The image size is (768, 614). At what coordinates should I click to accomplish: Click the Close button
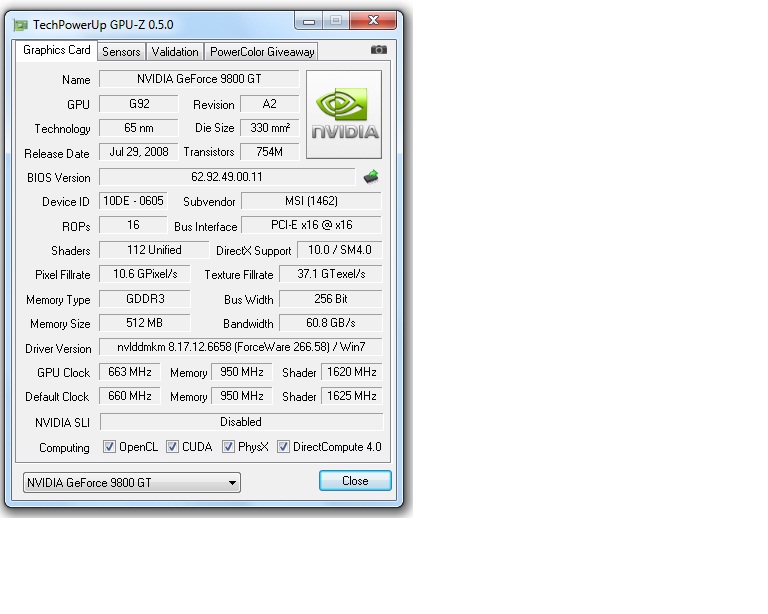pos(355,481)
